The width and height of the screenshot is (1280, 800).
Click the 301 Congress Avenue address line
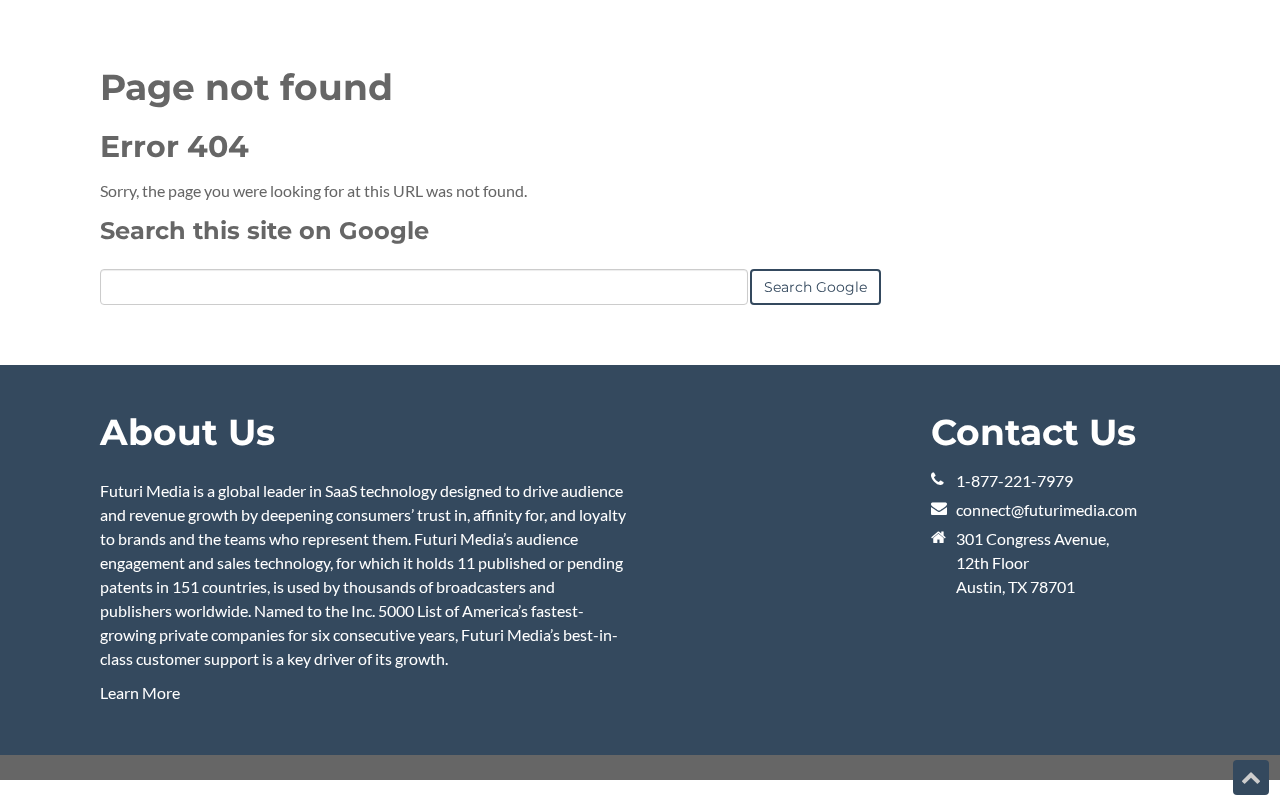click(1032, 539)
